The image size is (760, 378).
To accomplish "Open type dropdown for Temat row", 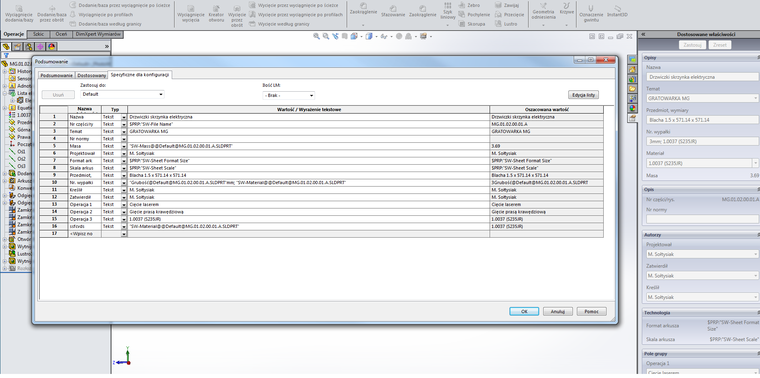I will 124,132.
